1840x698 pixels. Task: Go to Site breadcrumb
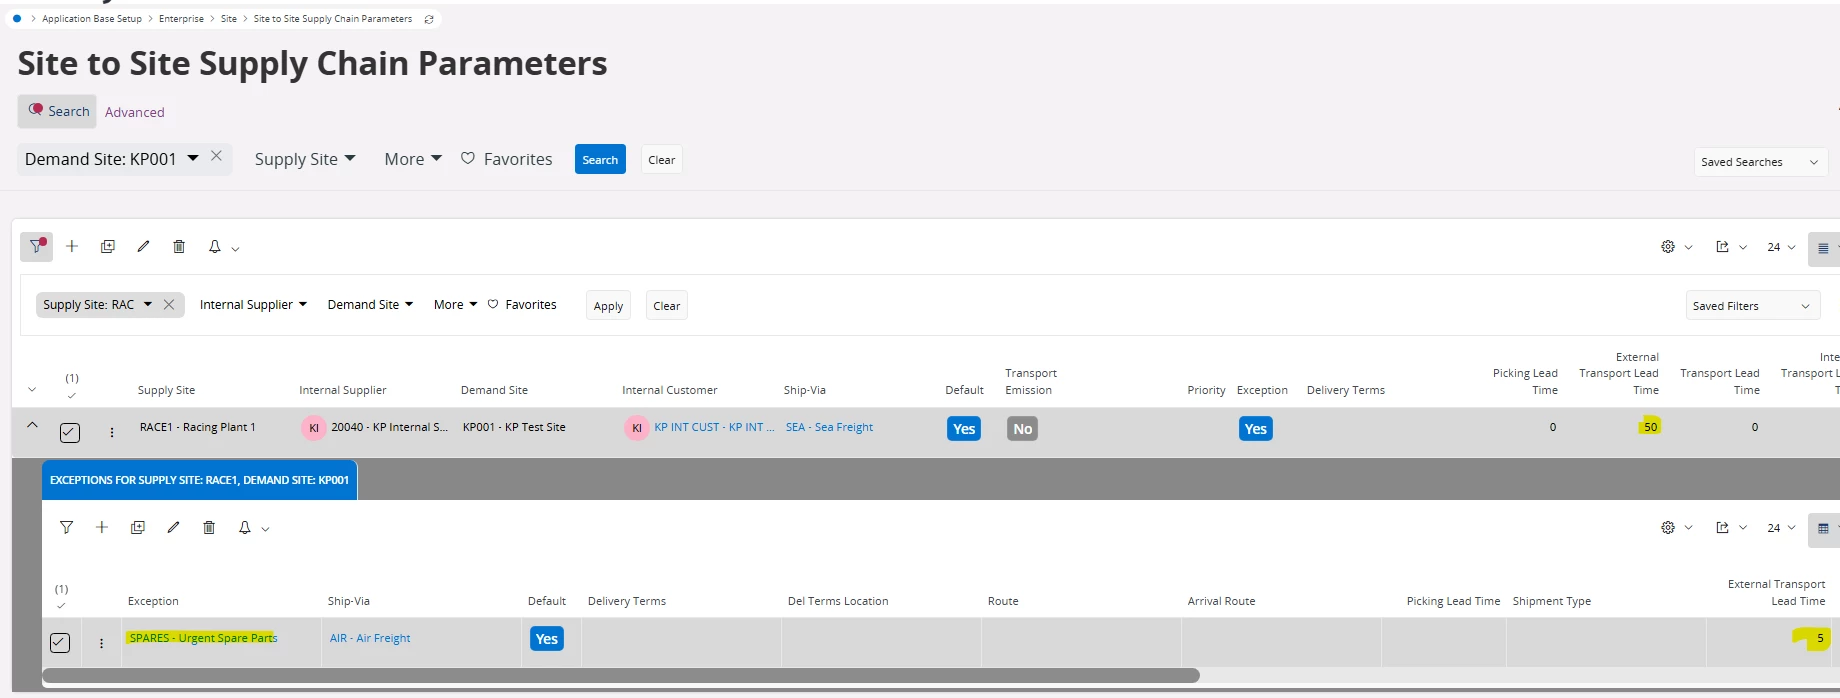(x=229, y=19)
